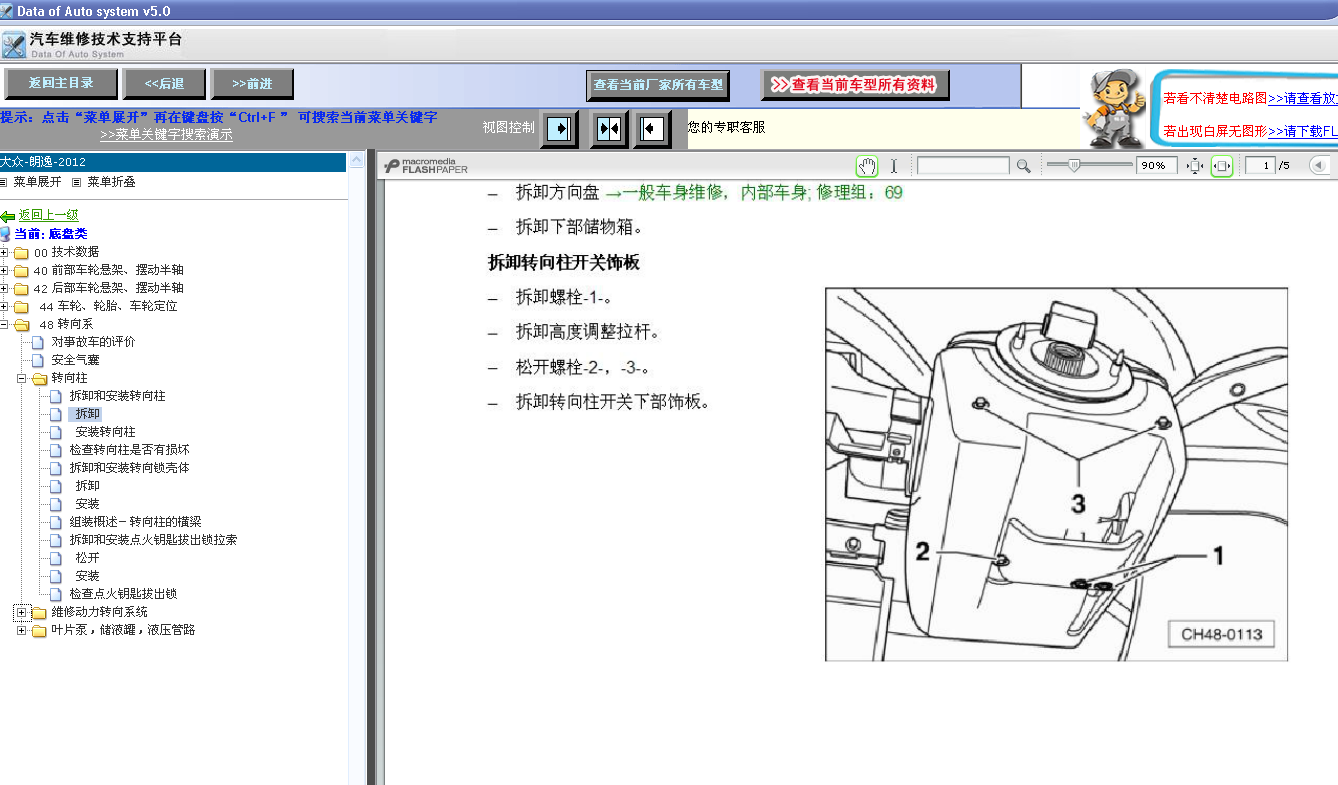Open 拆卸和安装转向柱 tree item

(x=118, y=396)
